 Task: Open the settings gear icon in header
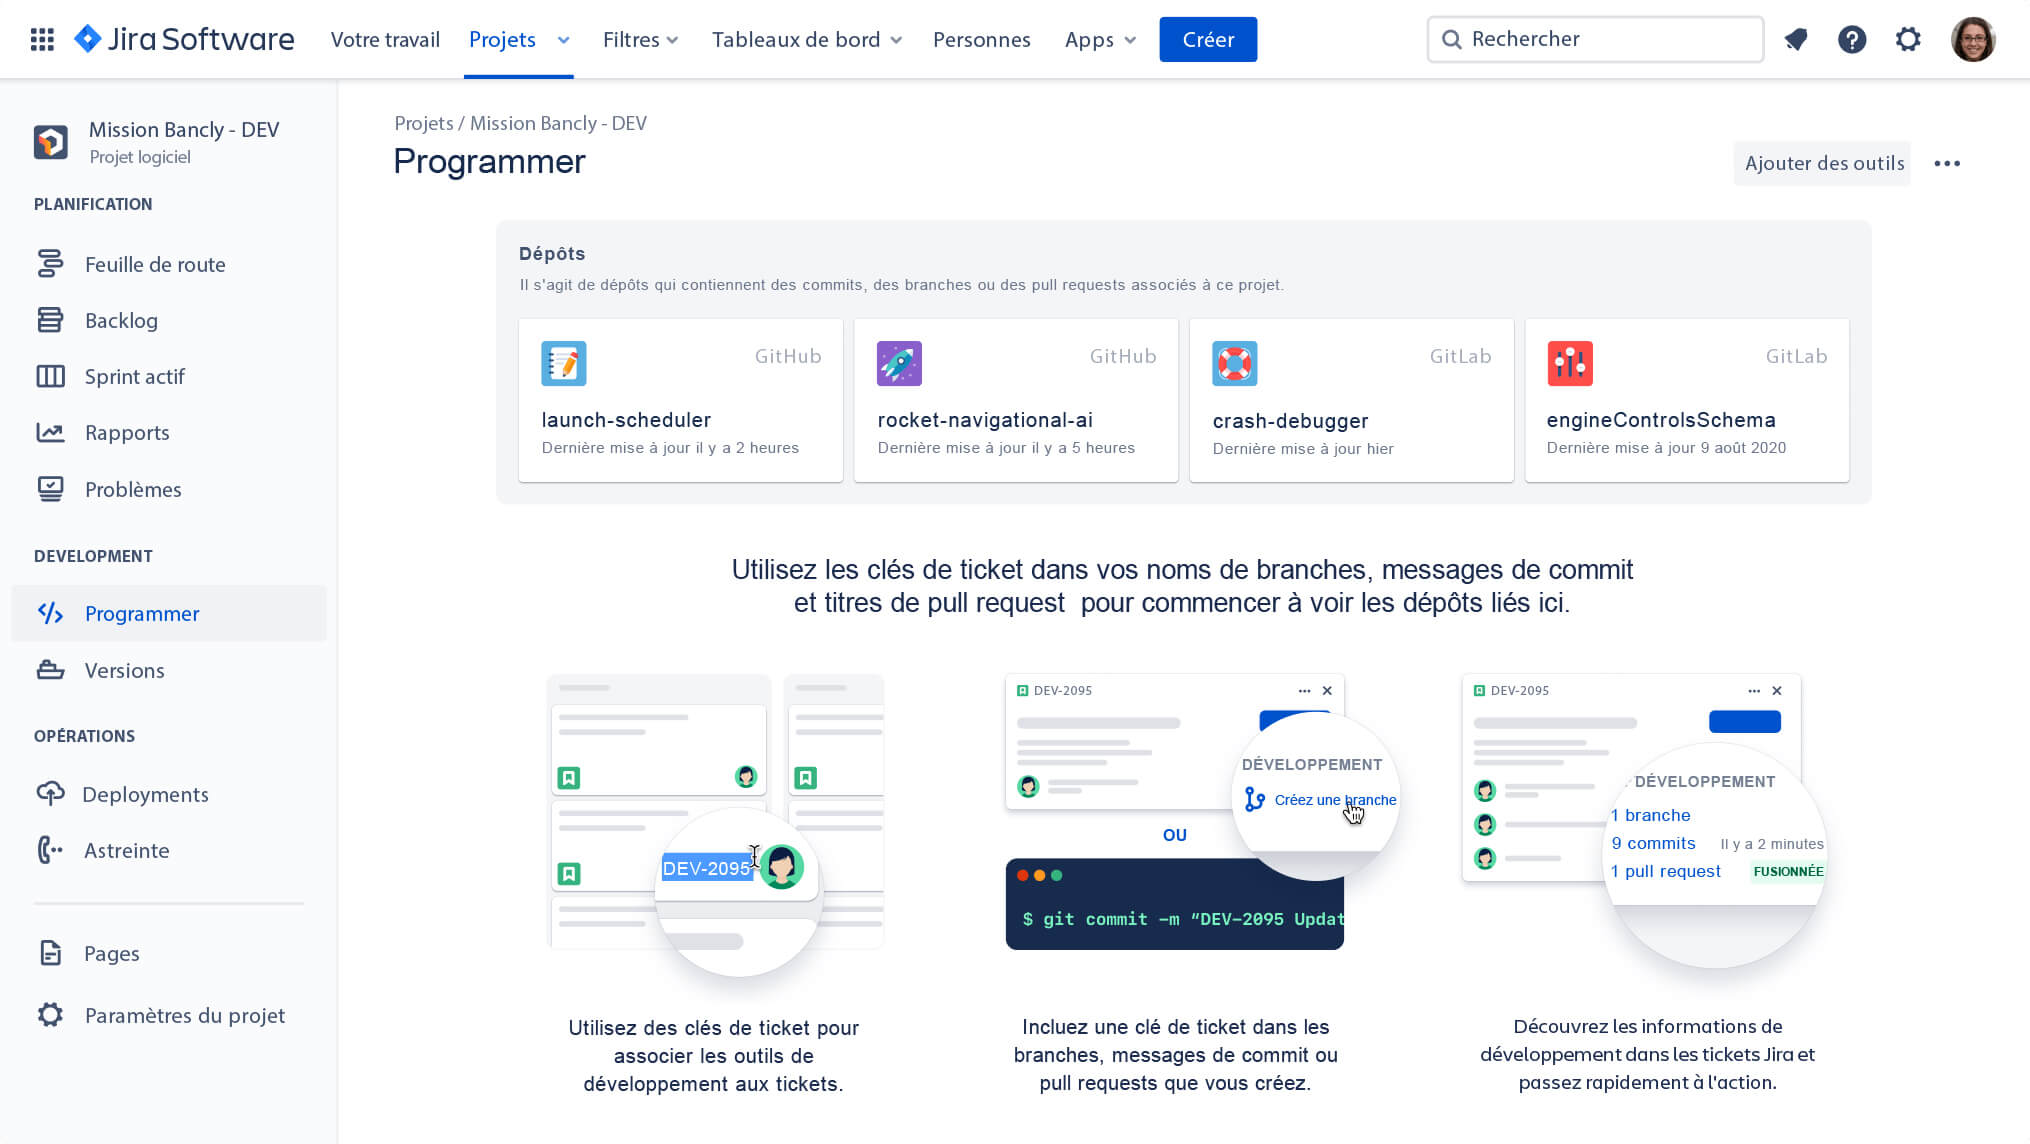[x=1908, y=40]
